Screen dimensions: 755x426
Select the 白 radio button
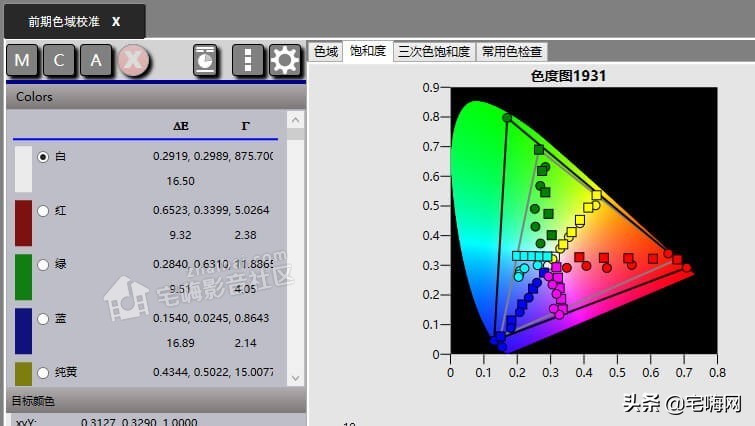pyautogui.click(x=43, y=156)
